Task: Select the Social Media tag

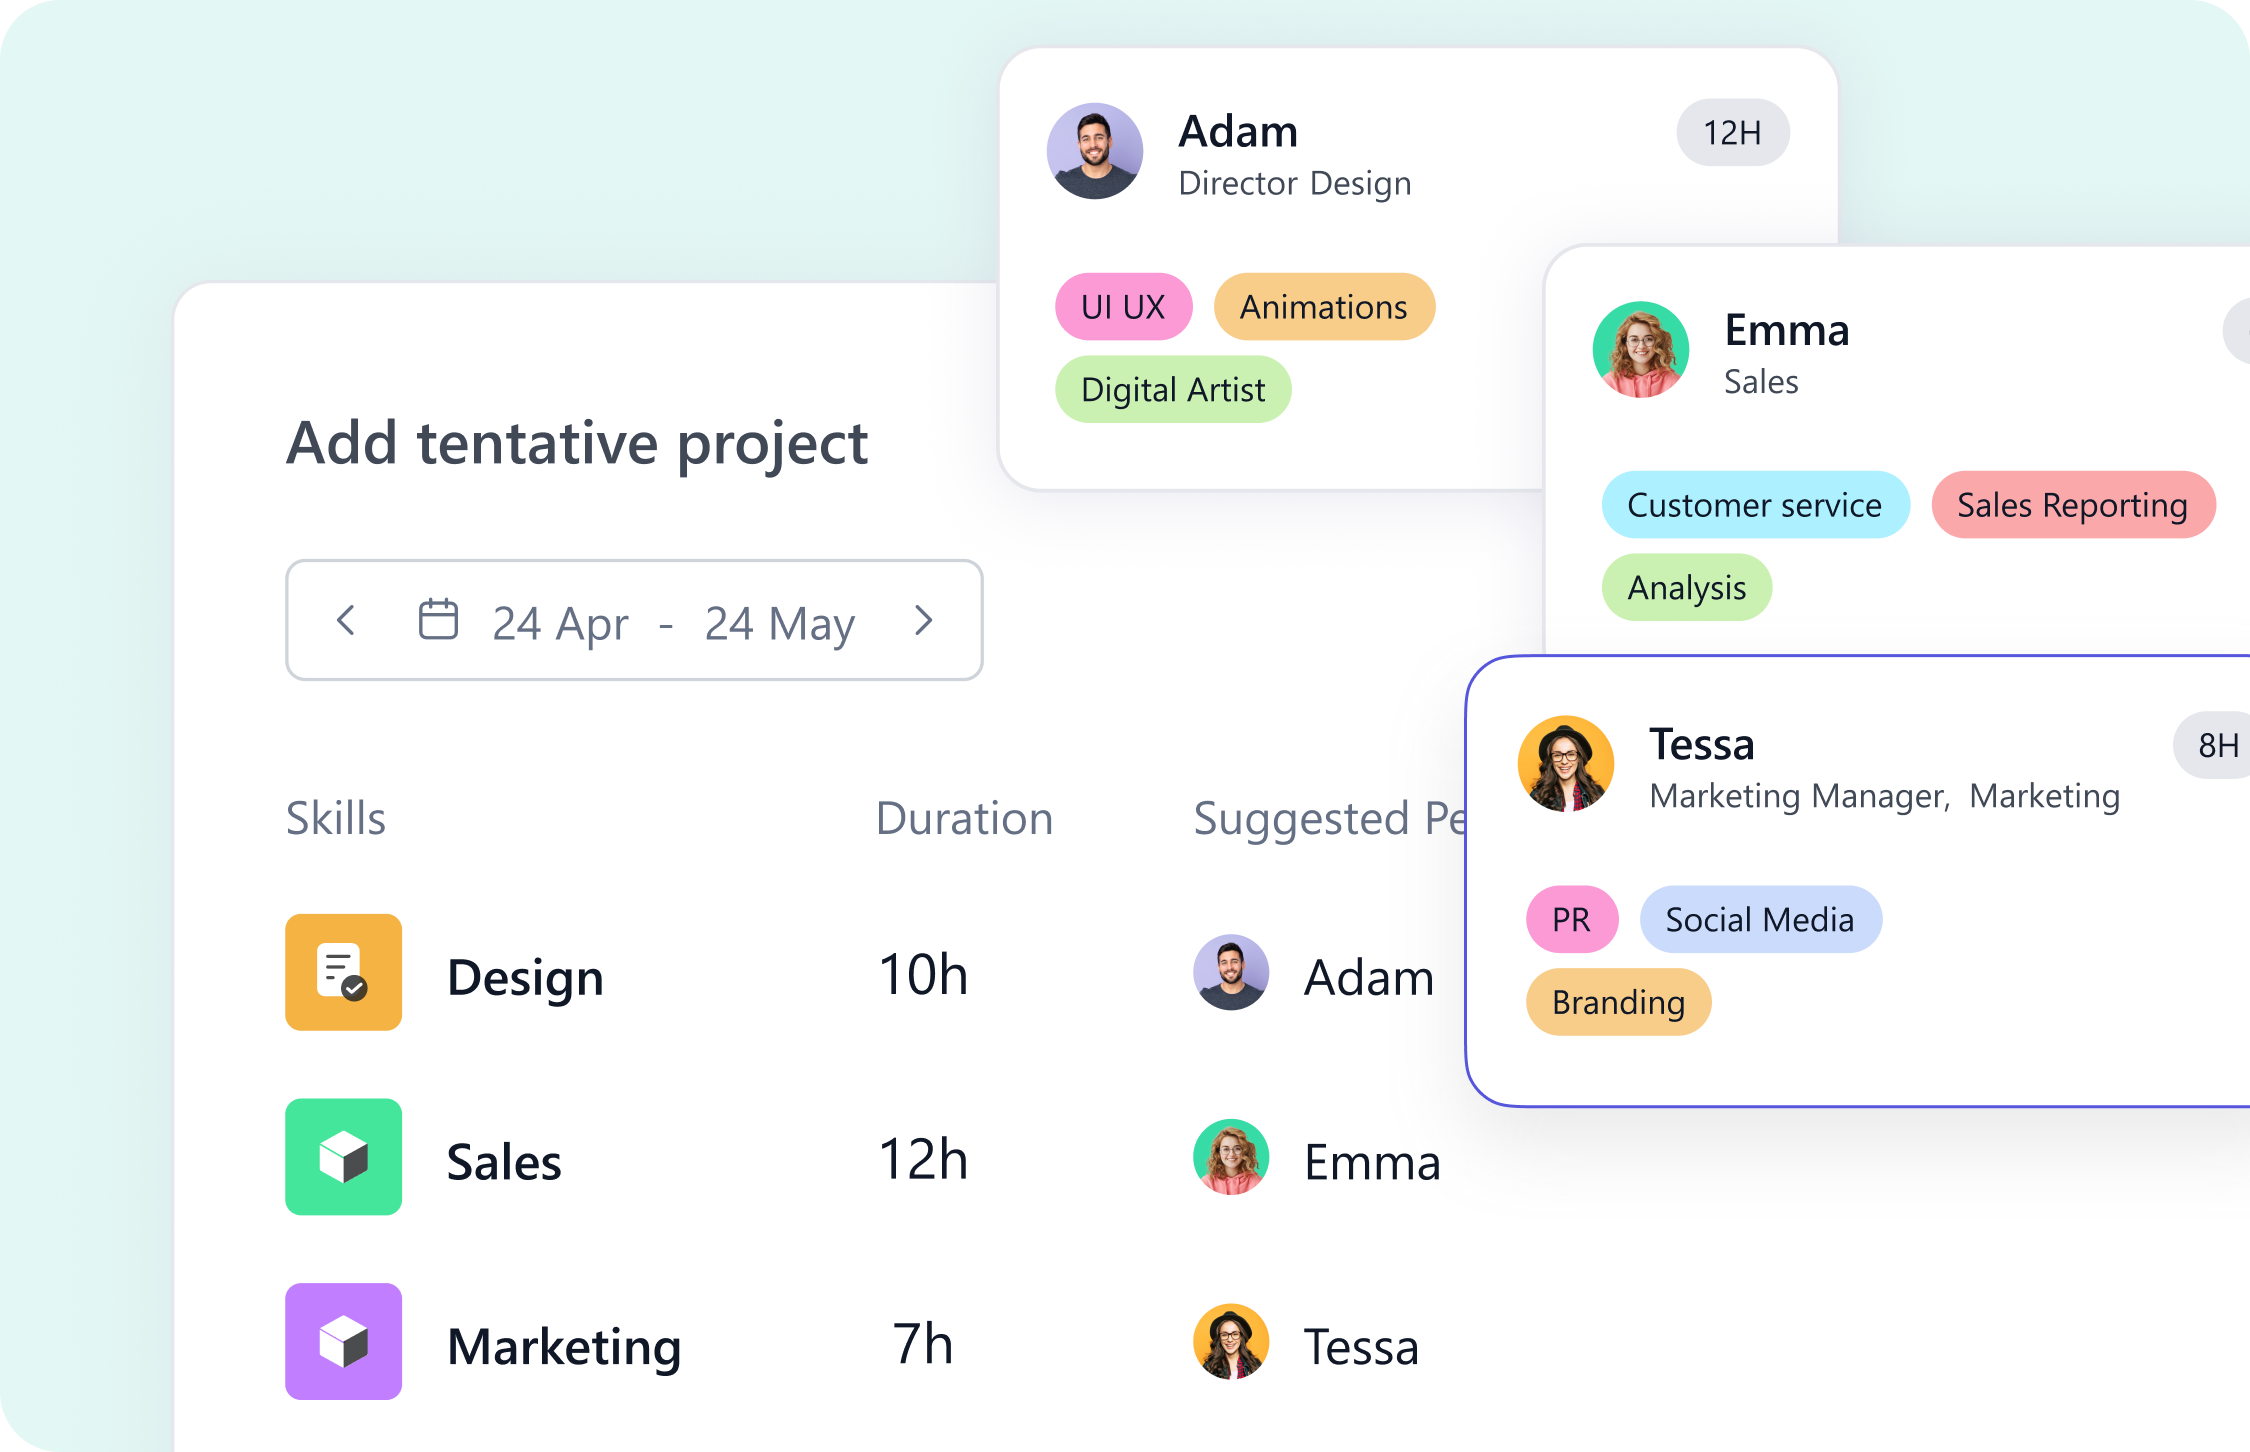Action: [1760, 919]
